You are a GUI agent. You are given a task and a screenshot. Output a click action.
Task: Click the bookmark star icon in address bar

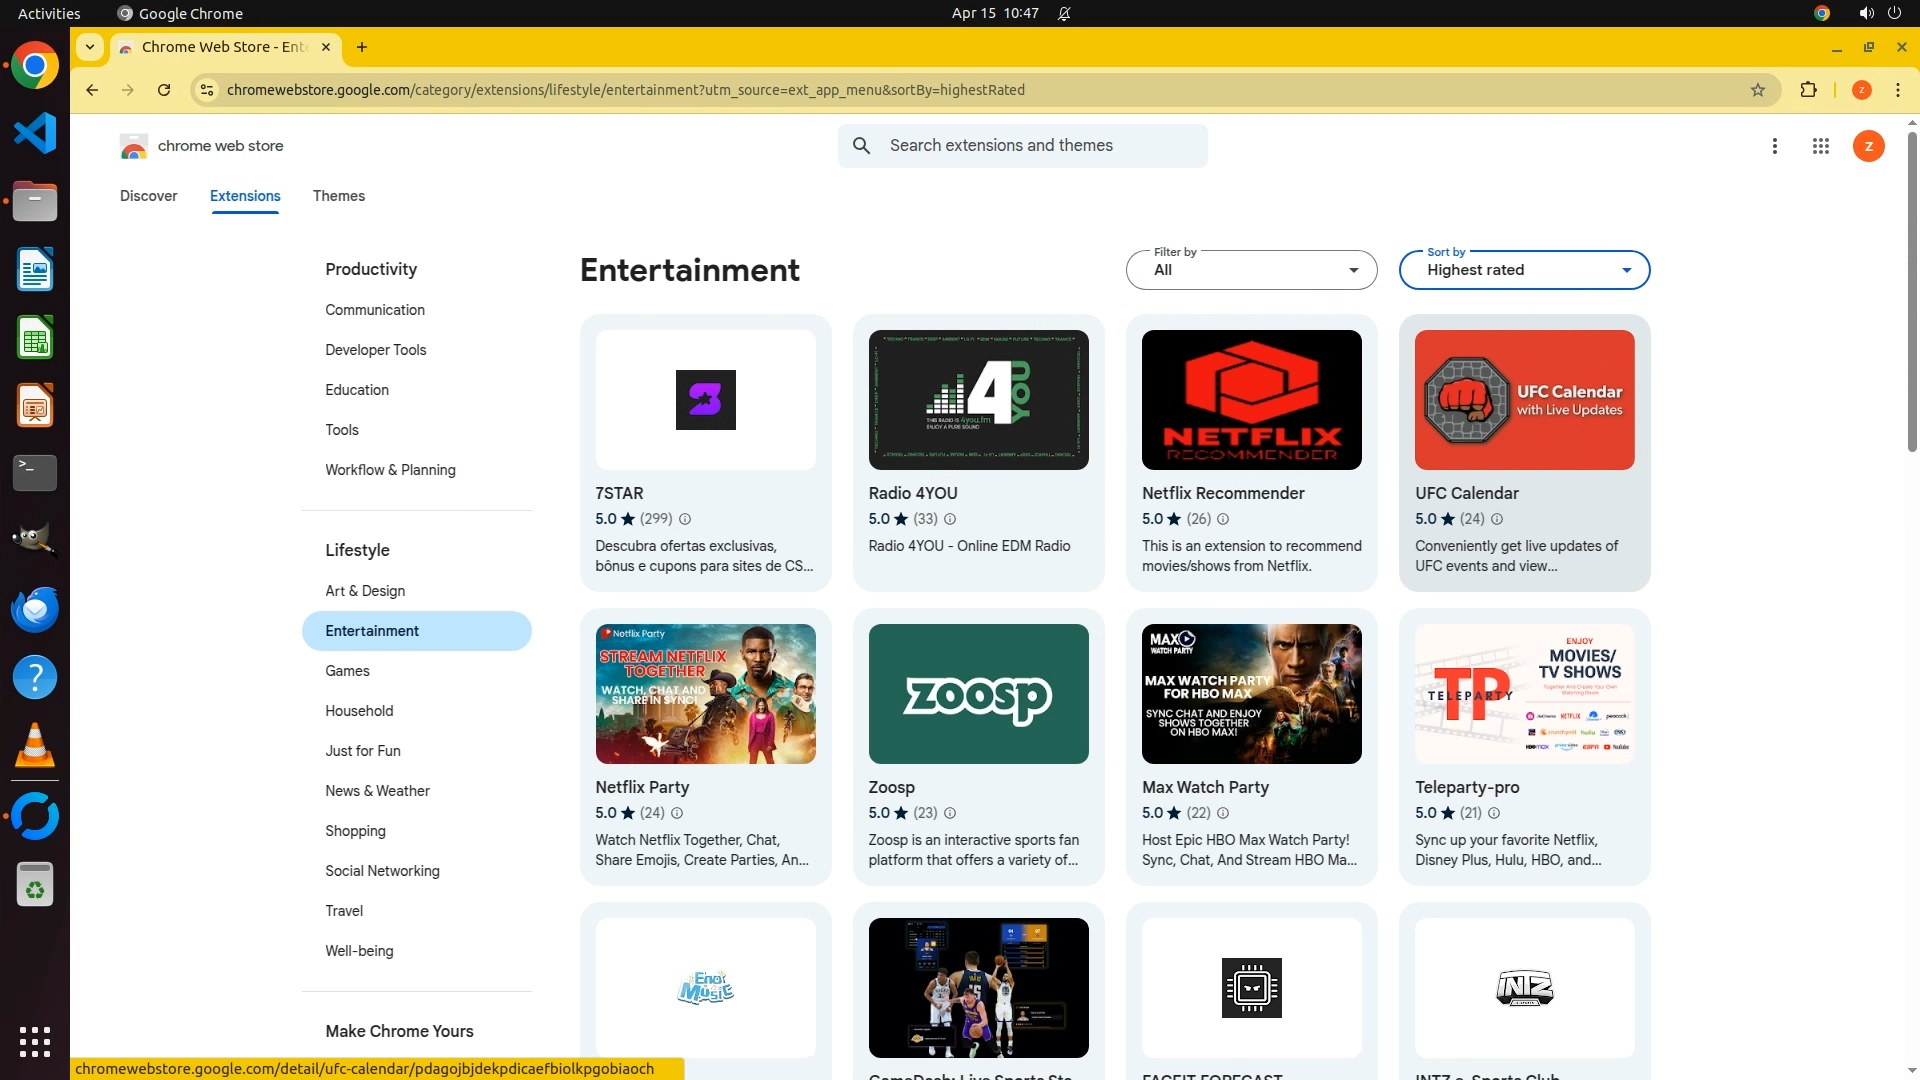coord(1758,90)
